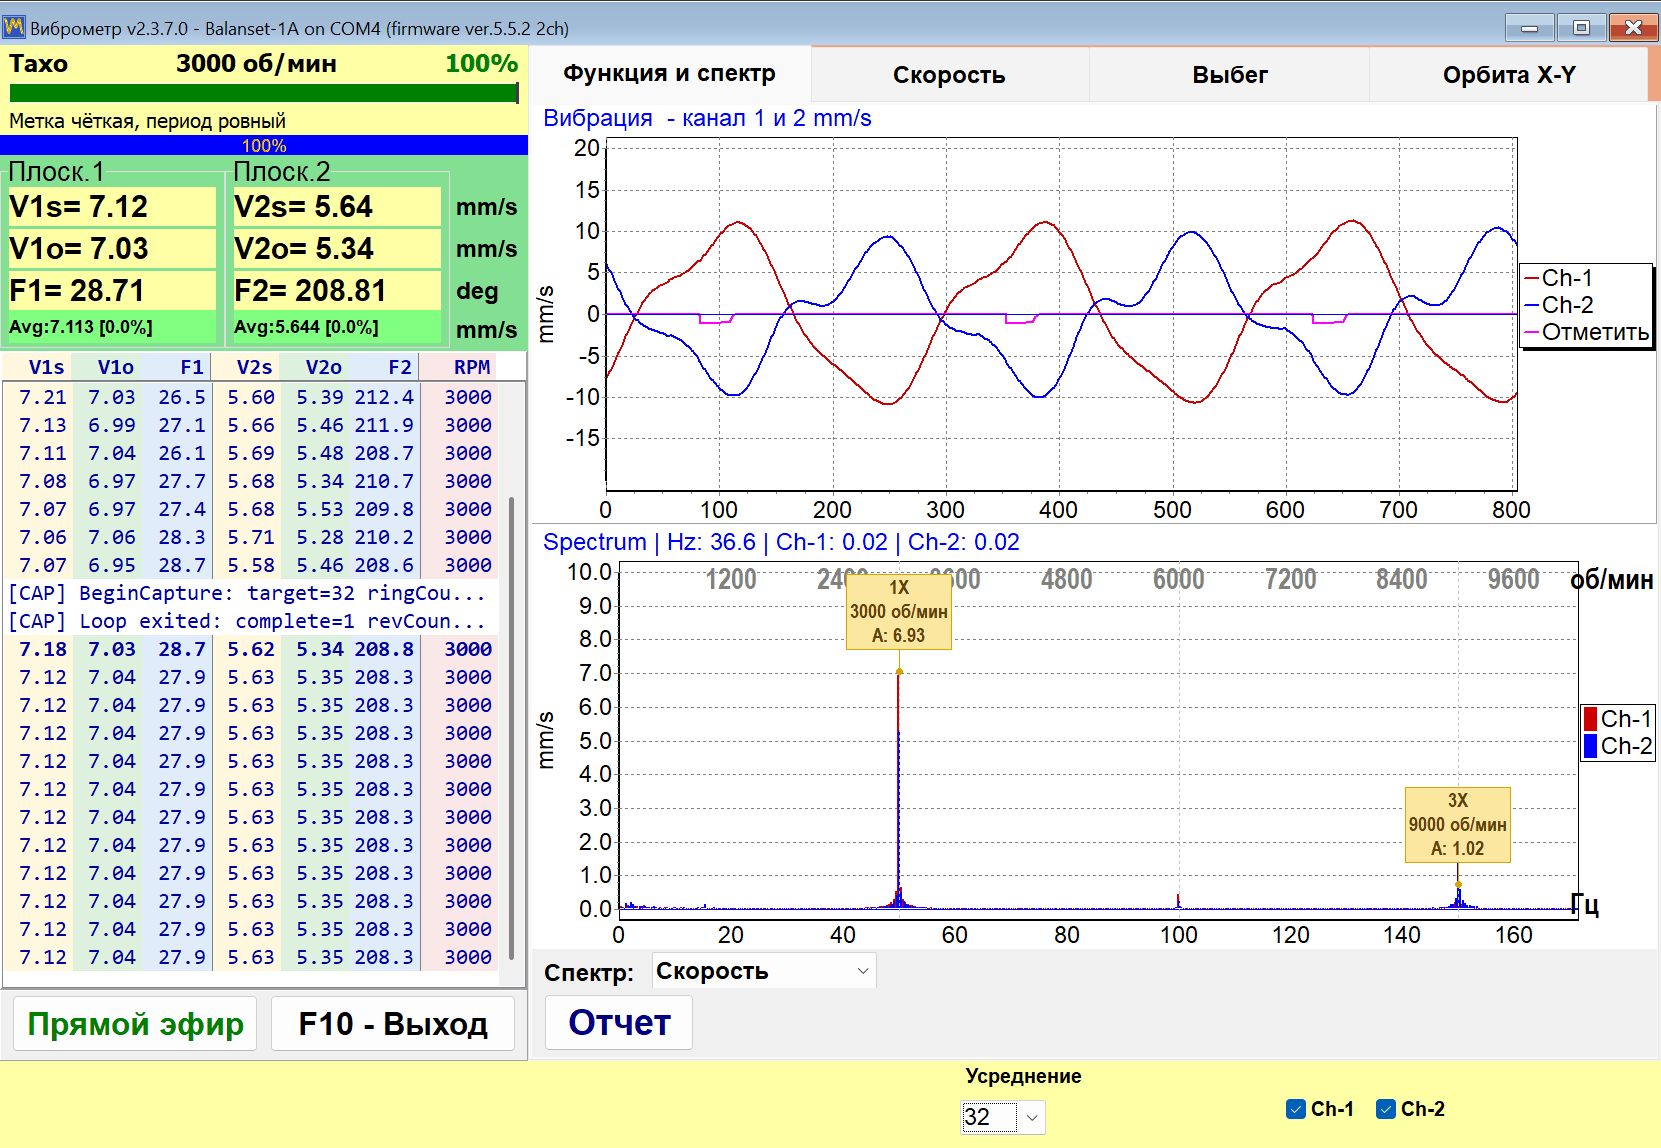Click the V1o= 7.03 reading

(x=111, y=249)
